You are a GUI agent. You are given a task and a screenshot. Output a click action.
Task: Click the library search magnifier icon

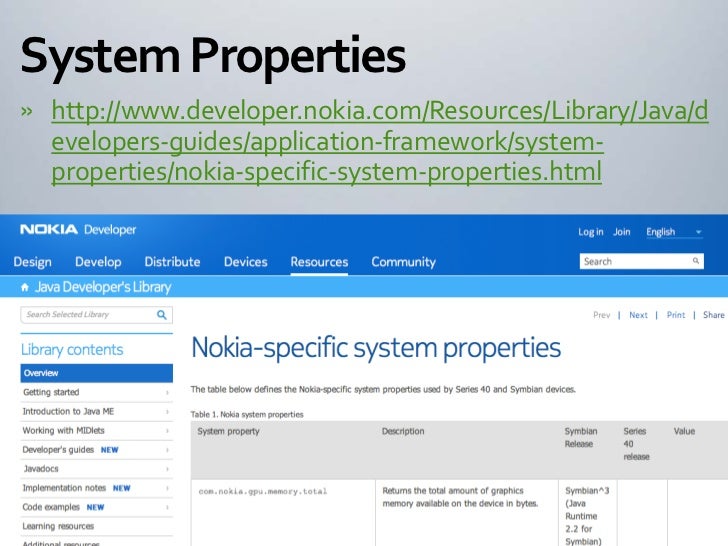coord(162,315)
